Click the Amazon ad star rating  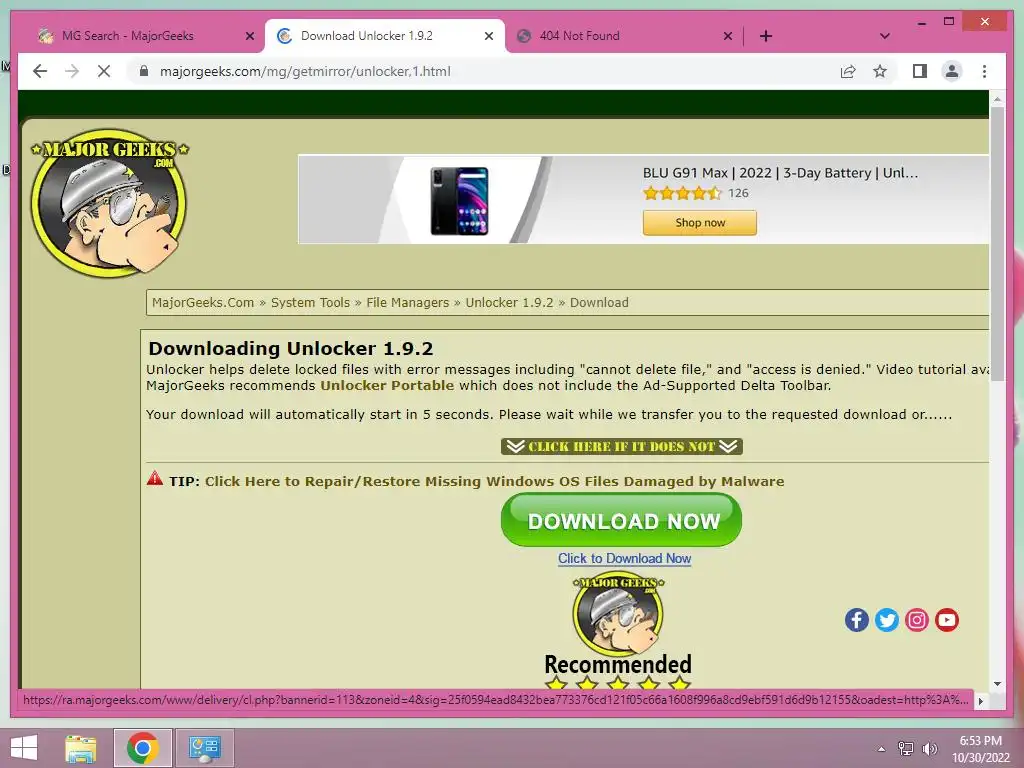(x=682, y=193)
